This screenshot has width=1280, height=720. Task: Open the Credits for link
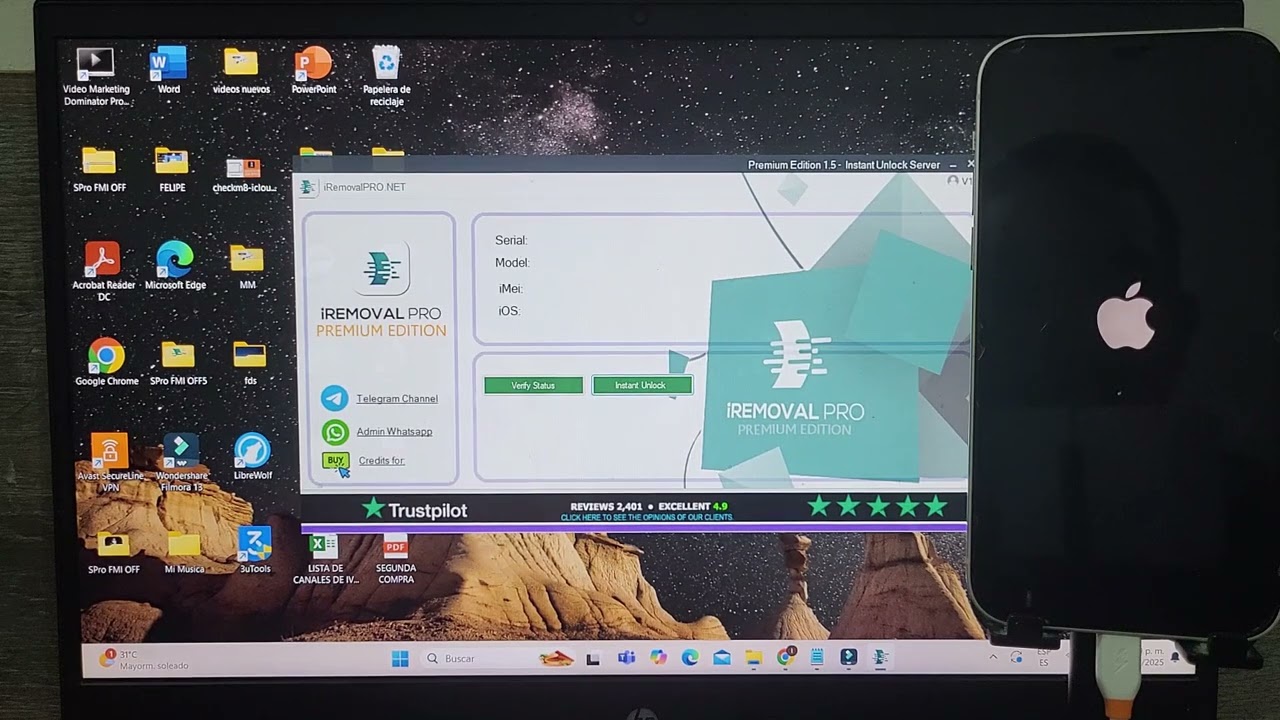click(x=381, y=461)
